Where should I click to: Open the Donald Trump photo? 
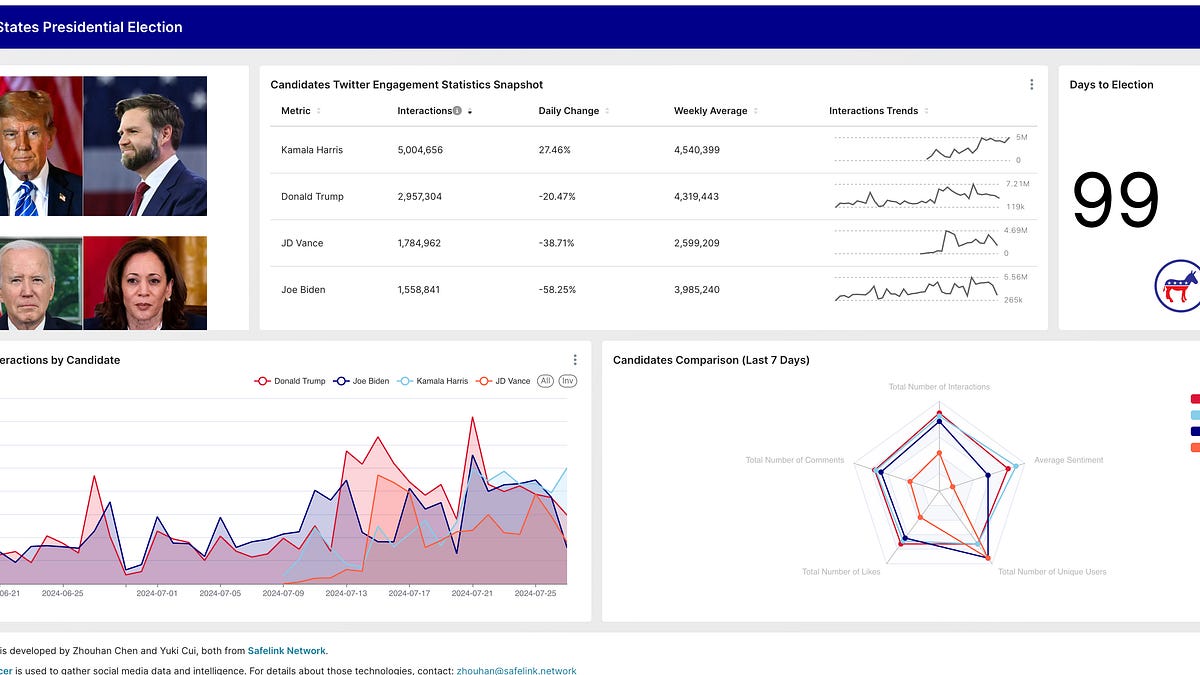click(x=41, y=146)
